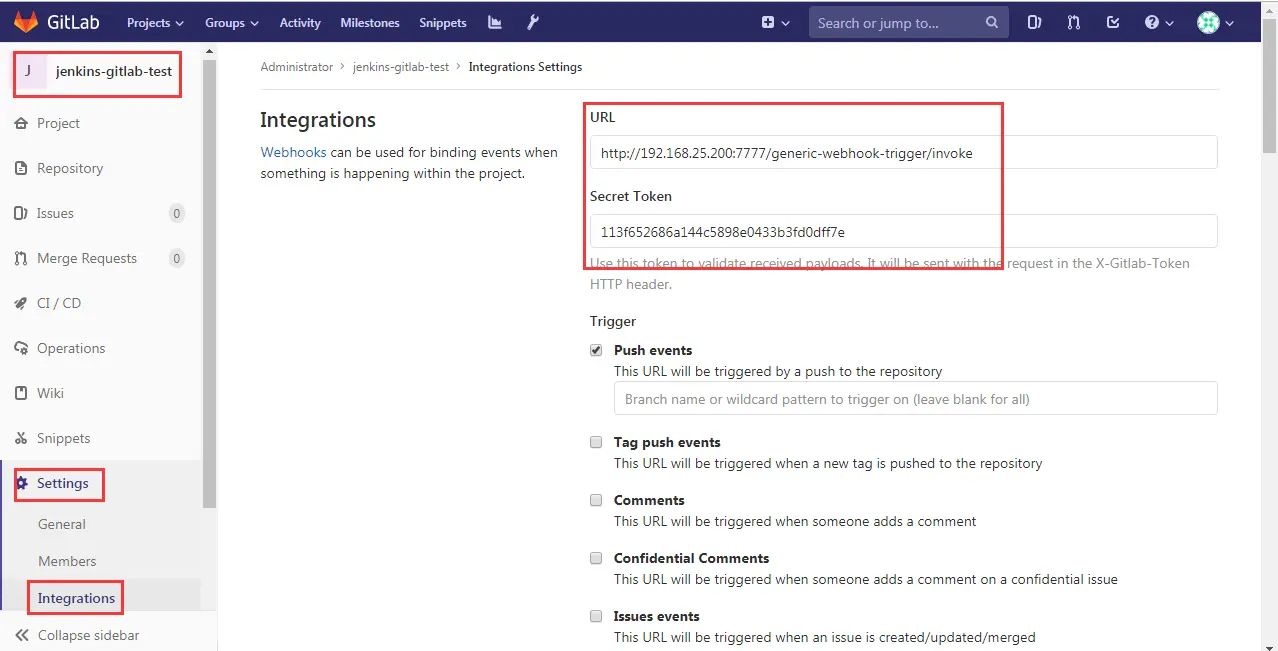Open the Administrator breadcrumb link

pos(296,66)
